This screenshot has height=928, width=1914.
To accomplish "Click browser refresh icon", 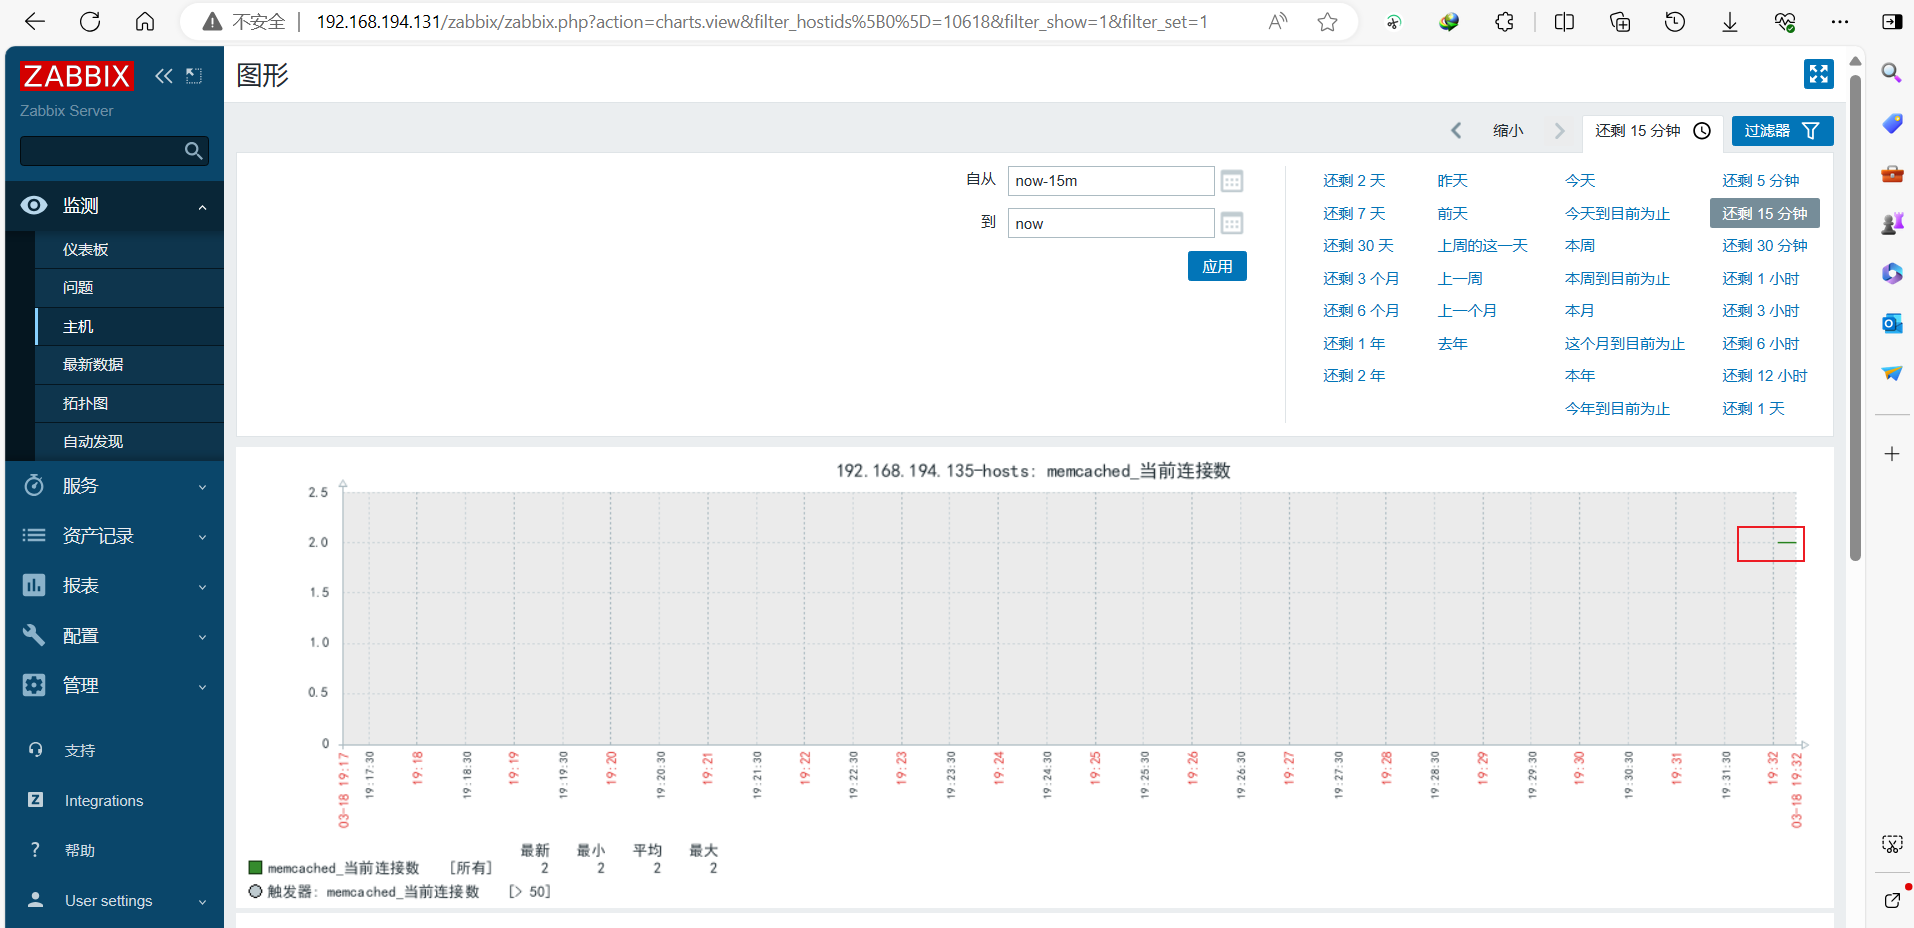I will click(x=90, y=21).
